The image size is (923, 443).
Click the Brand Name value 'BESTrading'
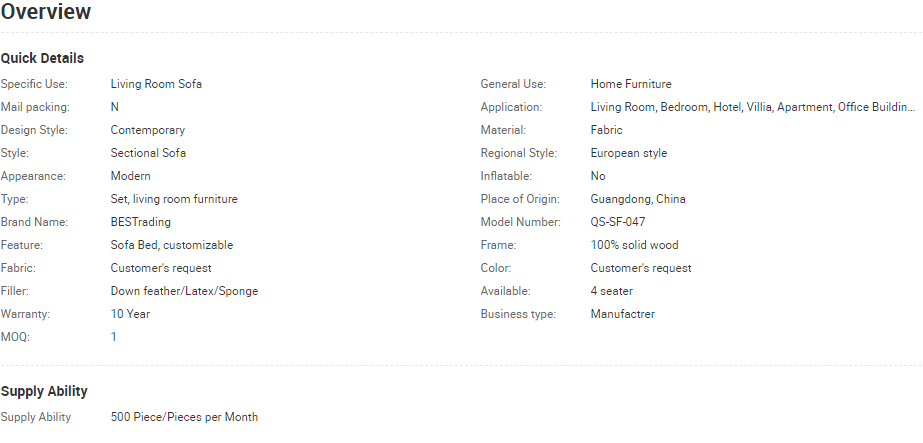(140, 222)
